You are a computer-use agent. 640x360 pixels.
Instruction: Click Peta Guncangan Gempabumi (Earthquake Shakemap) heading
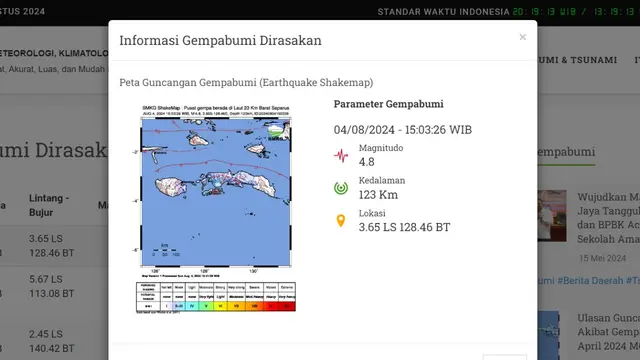pos(246,82)
